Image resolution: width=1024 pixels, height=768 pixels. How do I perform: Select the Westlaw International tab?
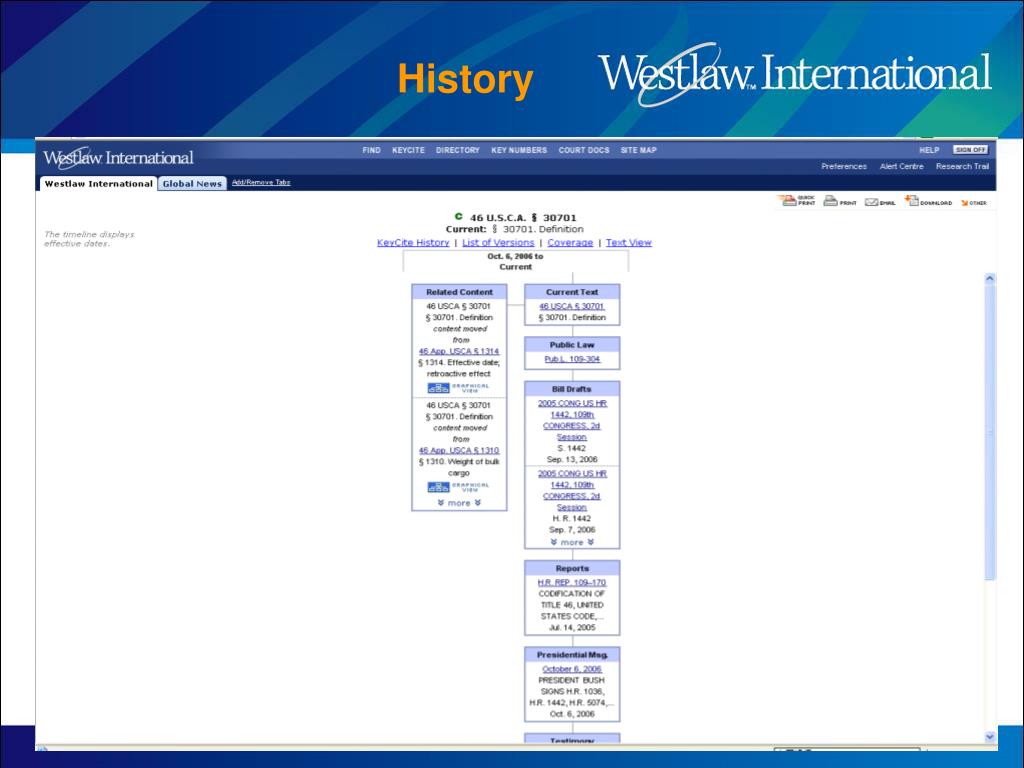point(99,184)
